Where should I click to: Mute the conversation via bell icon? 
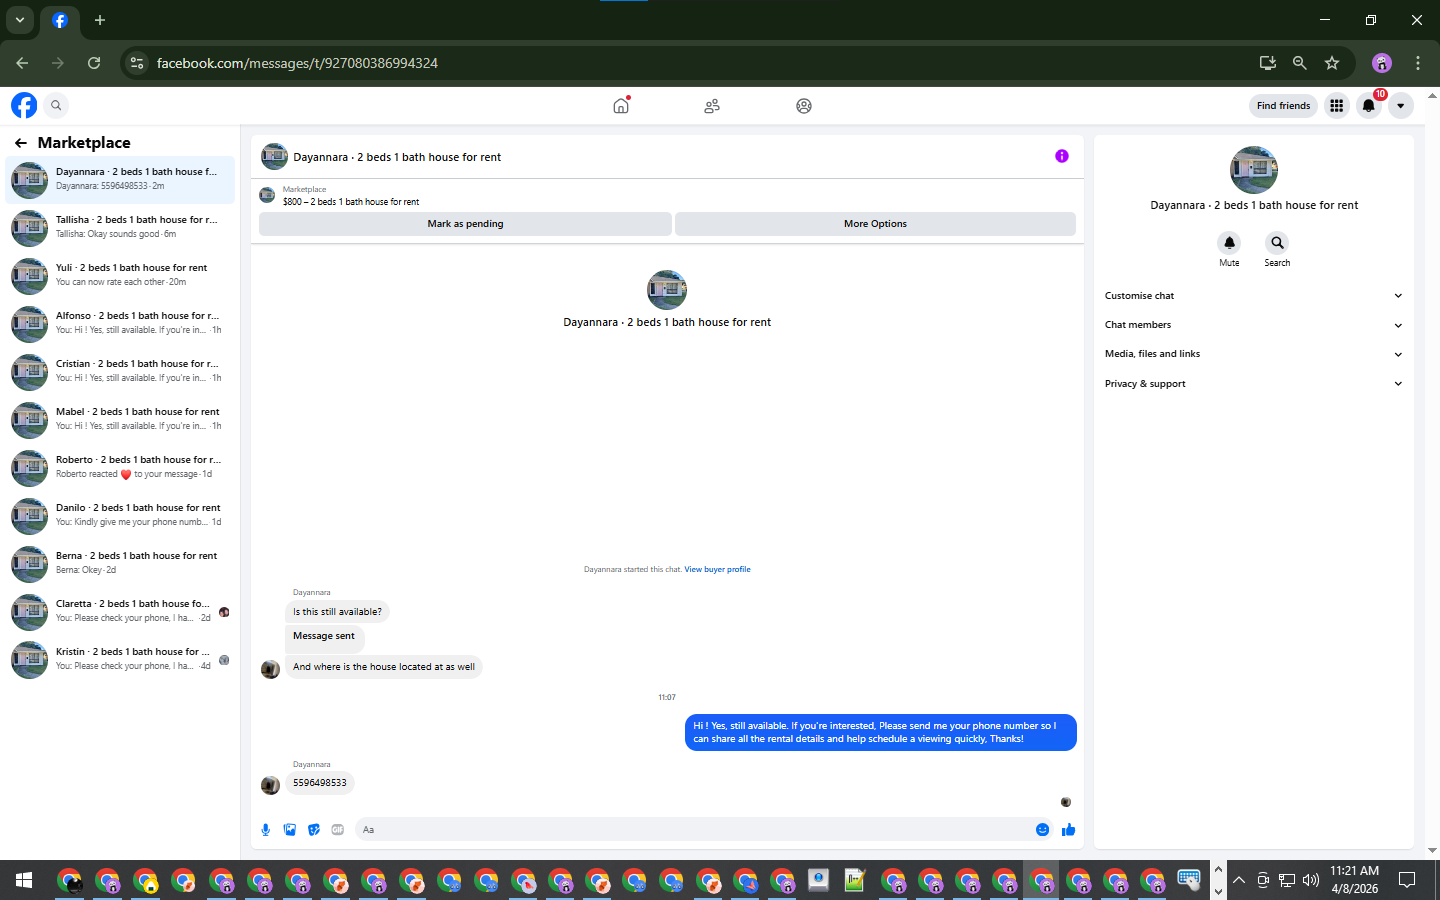1229,243
